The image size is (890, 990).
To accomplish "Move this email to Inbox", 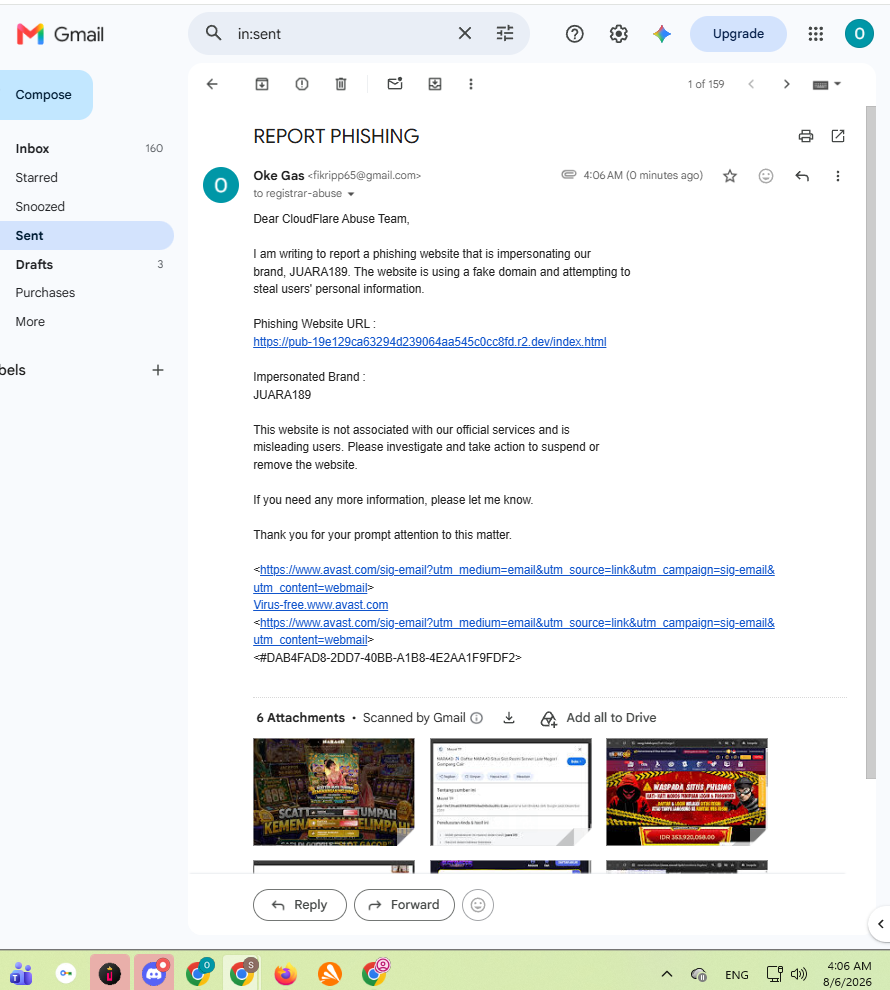I will coord(435,84).
